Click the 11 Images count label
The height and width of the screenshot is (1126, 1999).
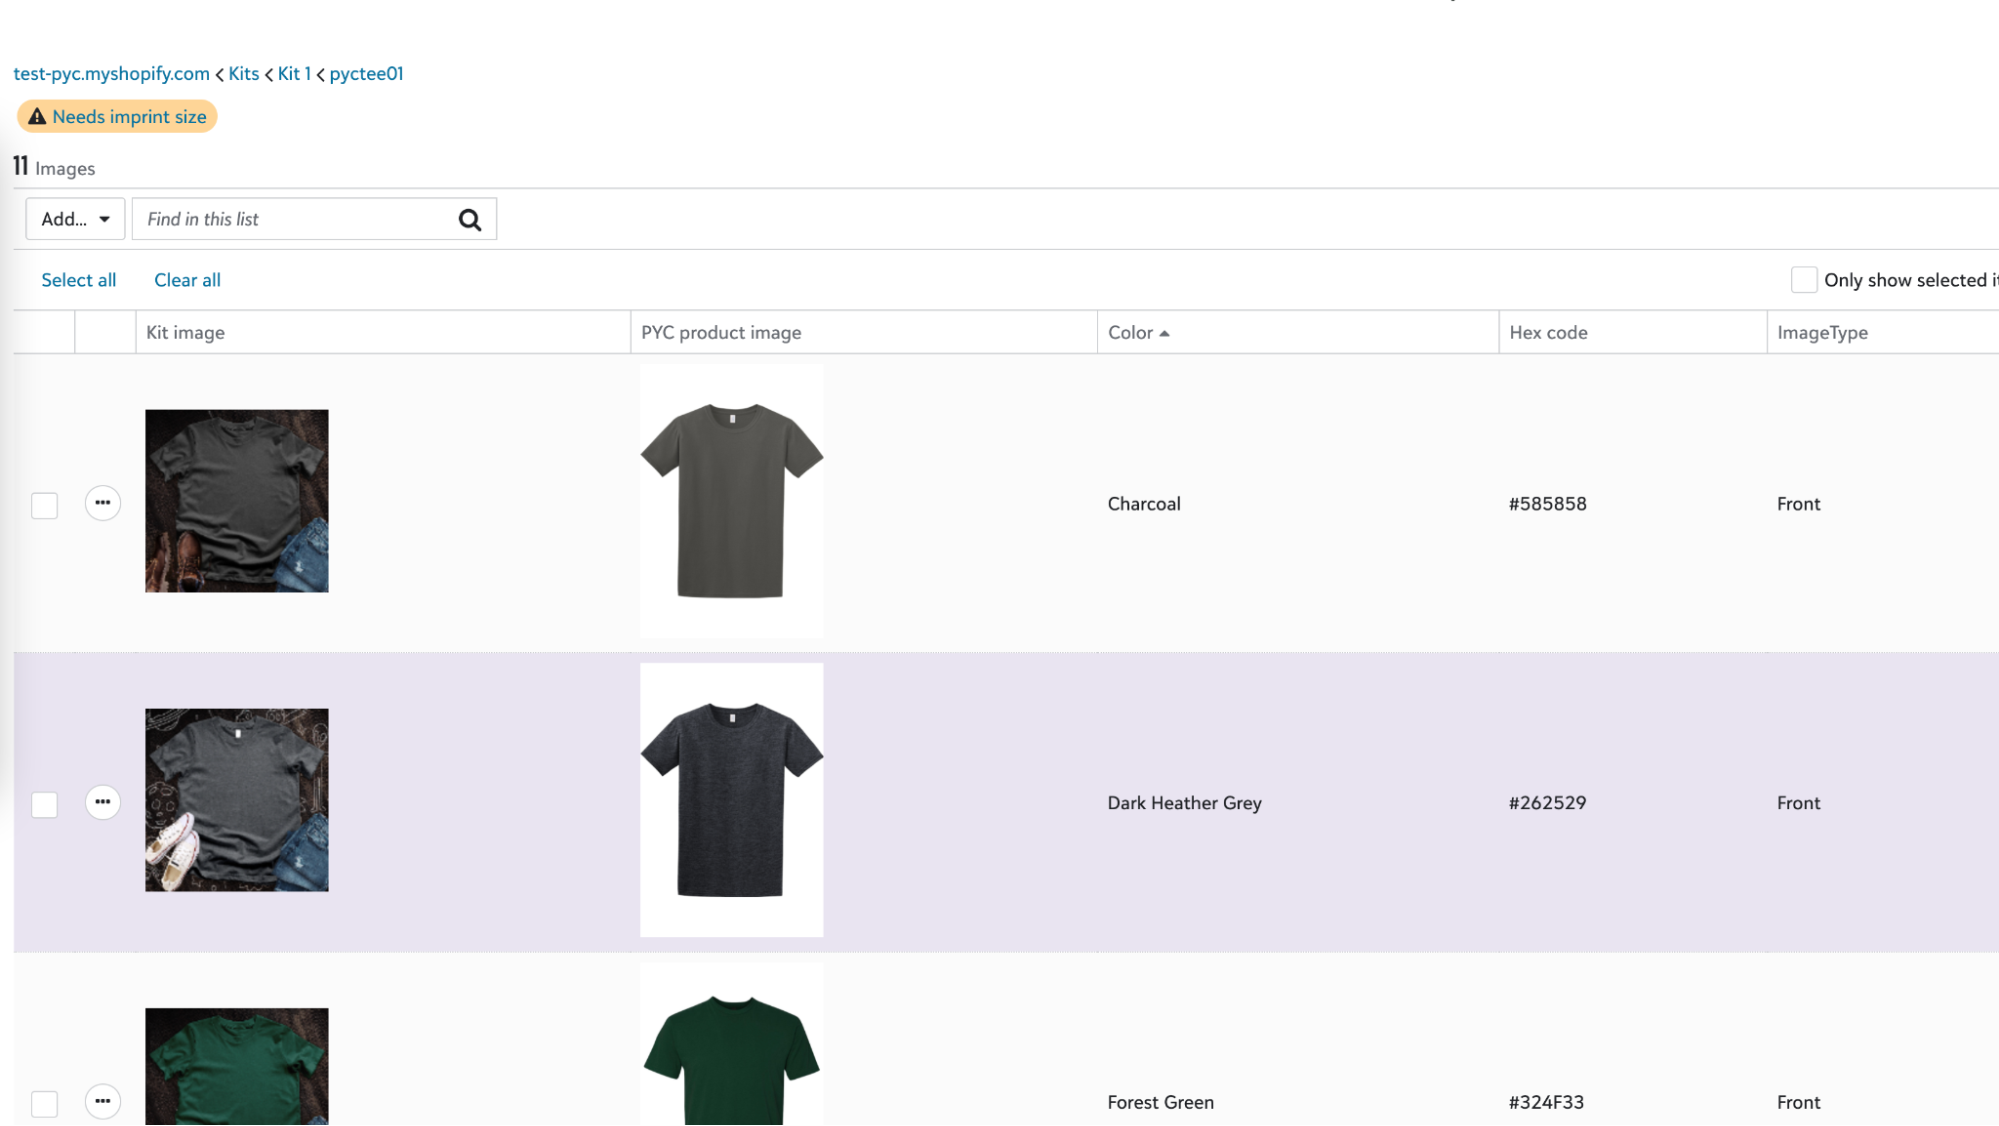pyautogui.click(x=54, y=167)
